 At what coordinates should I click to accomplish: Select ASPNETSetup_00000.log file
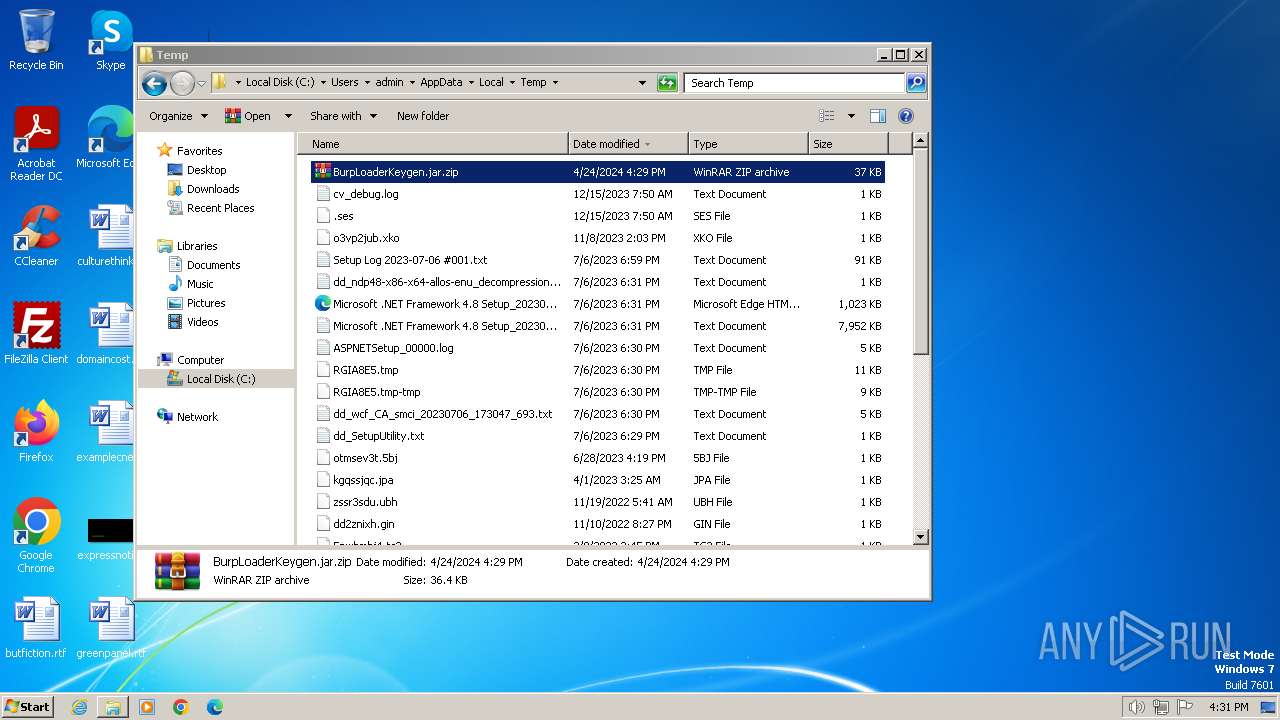(393, 348)
